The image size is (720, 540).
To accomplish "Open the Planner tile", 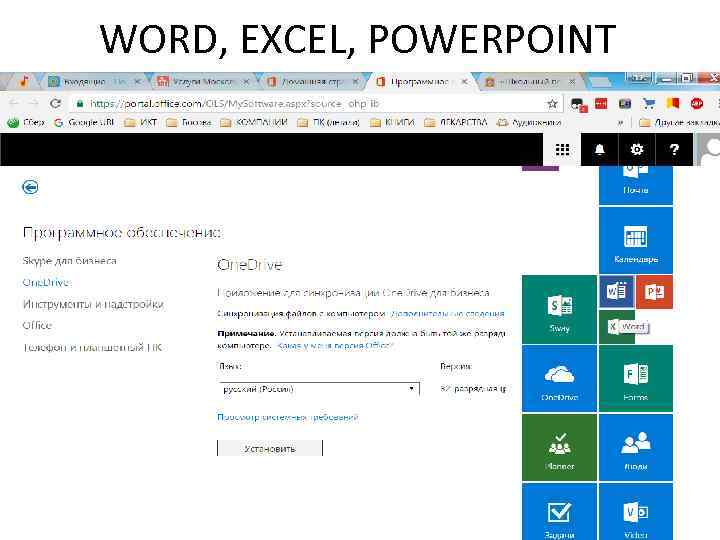I will [559, 447].
